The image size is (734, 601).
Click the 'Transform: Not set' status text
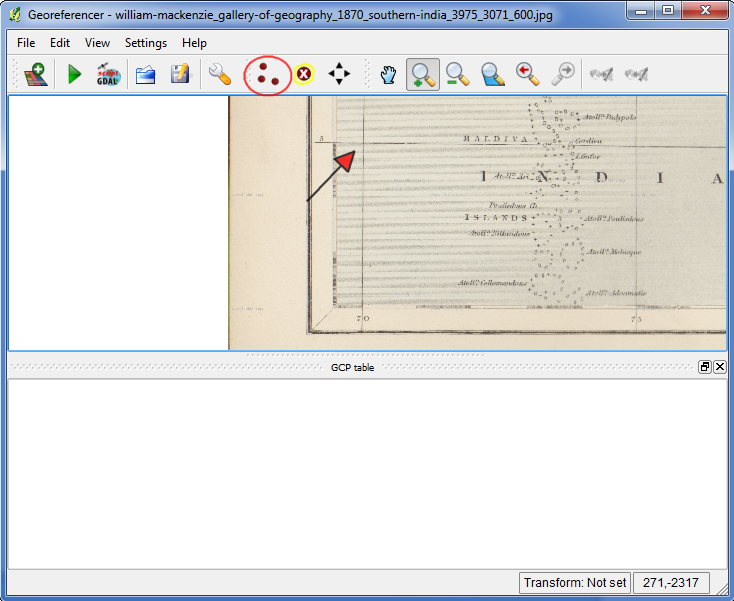point(575,583)
